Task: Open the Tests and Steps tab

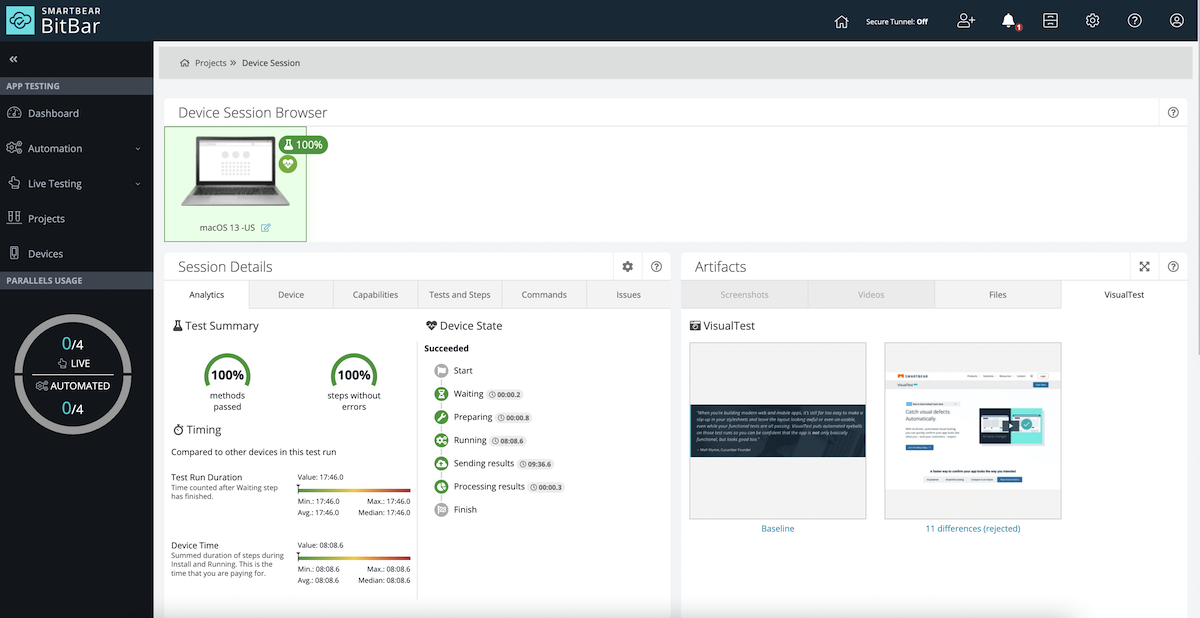Action: pyautogui.click(x=459, y=295)
